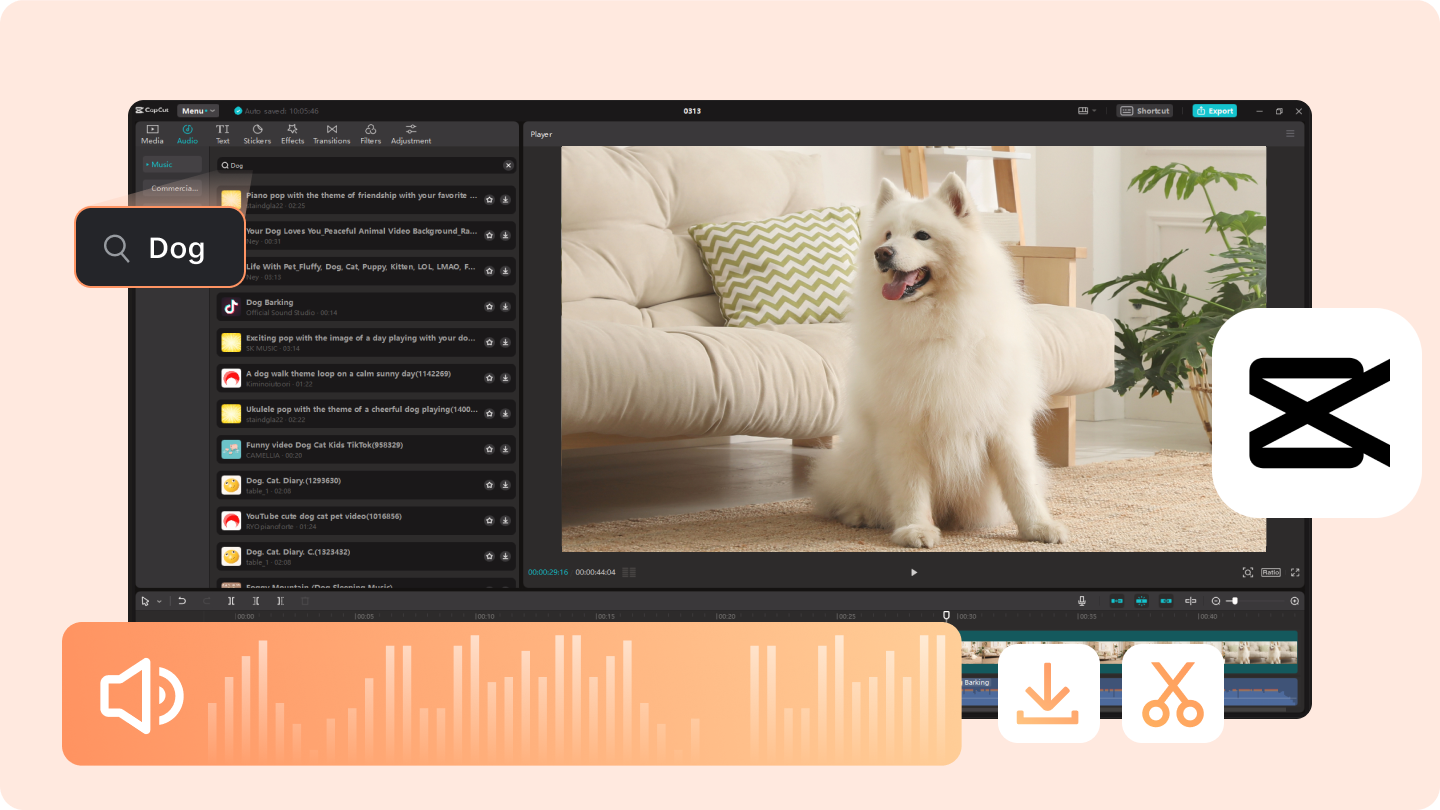Toggle auto snapping in the timeline toolbar
The width and height of the screenshot is (1440, 810).
1141,600
